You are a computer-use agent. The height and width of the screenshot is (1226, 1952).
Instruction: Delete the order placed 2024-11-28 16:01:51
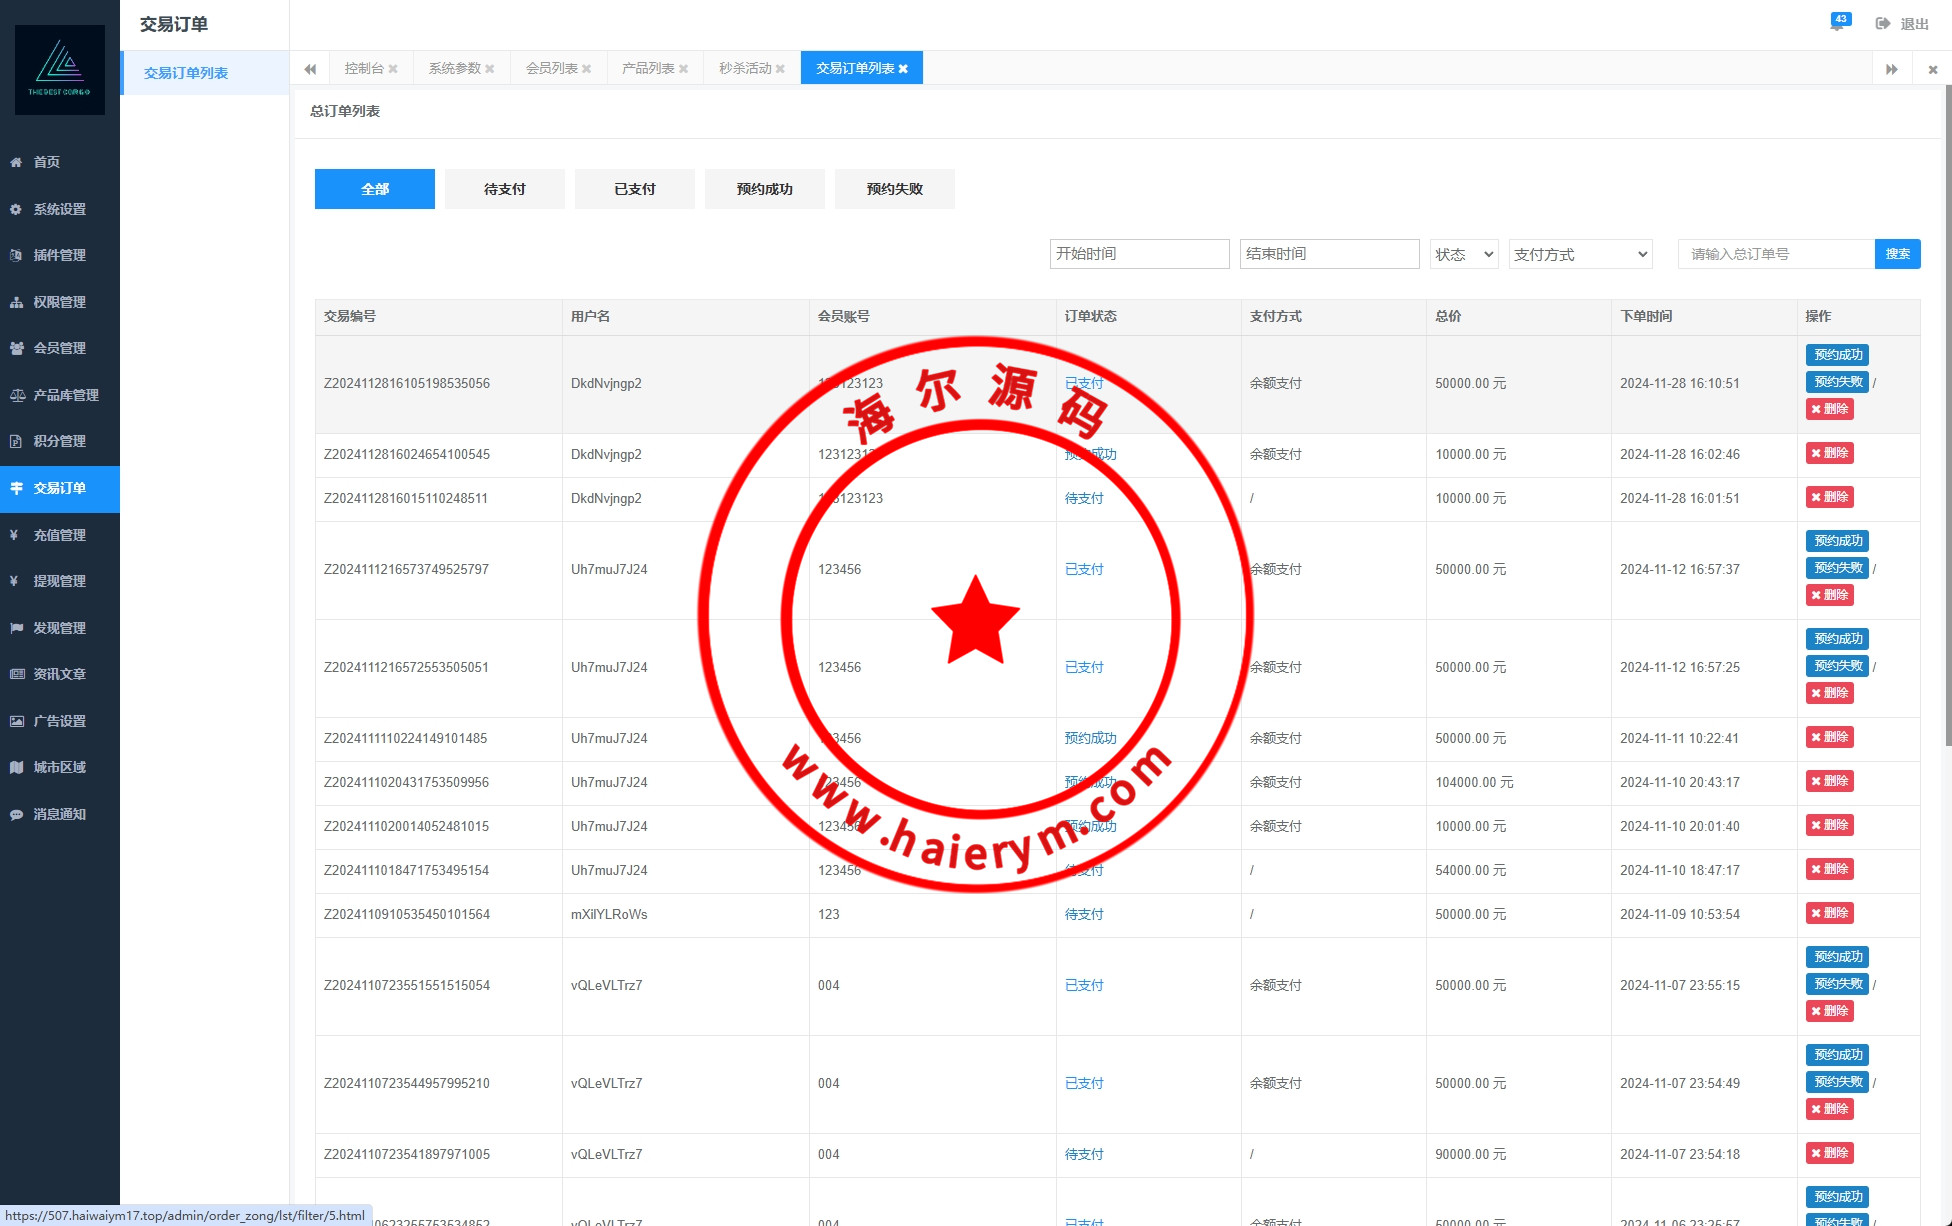(1830, 497)
